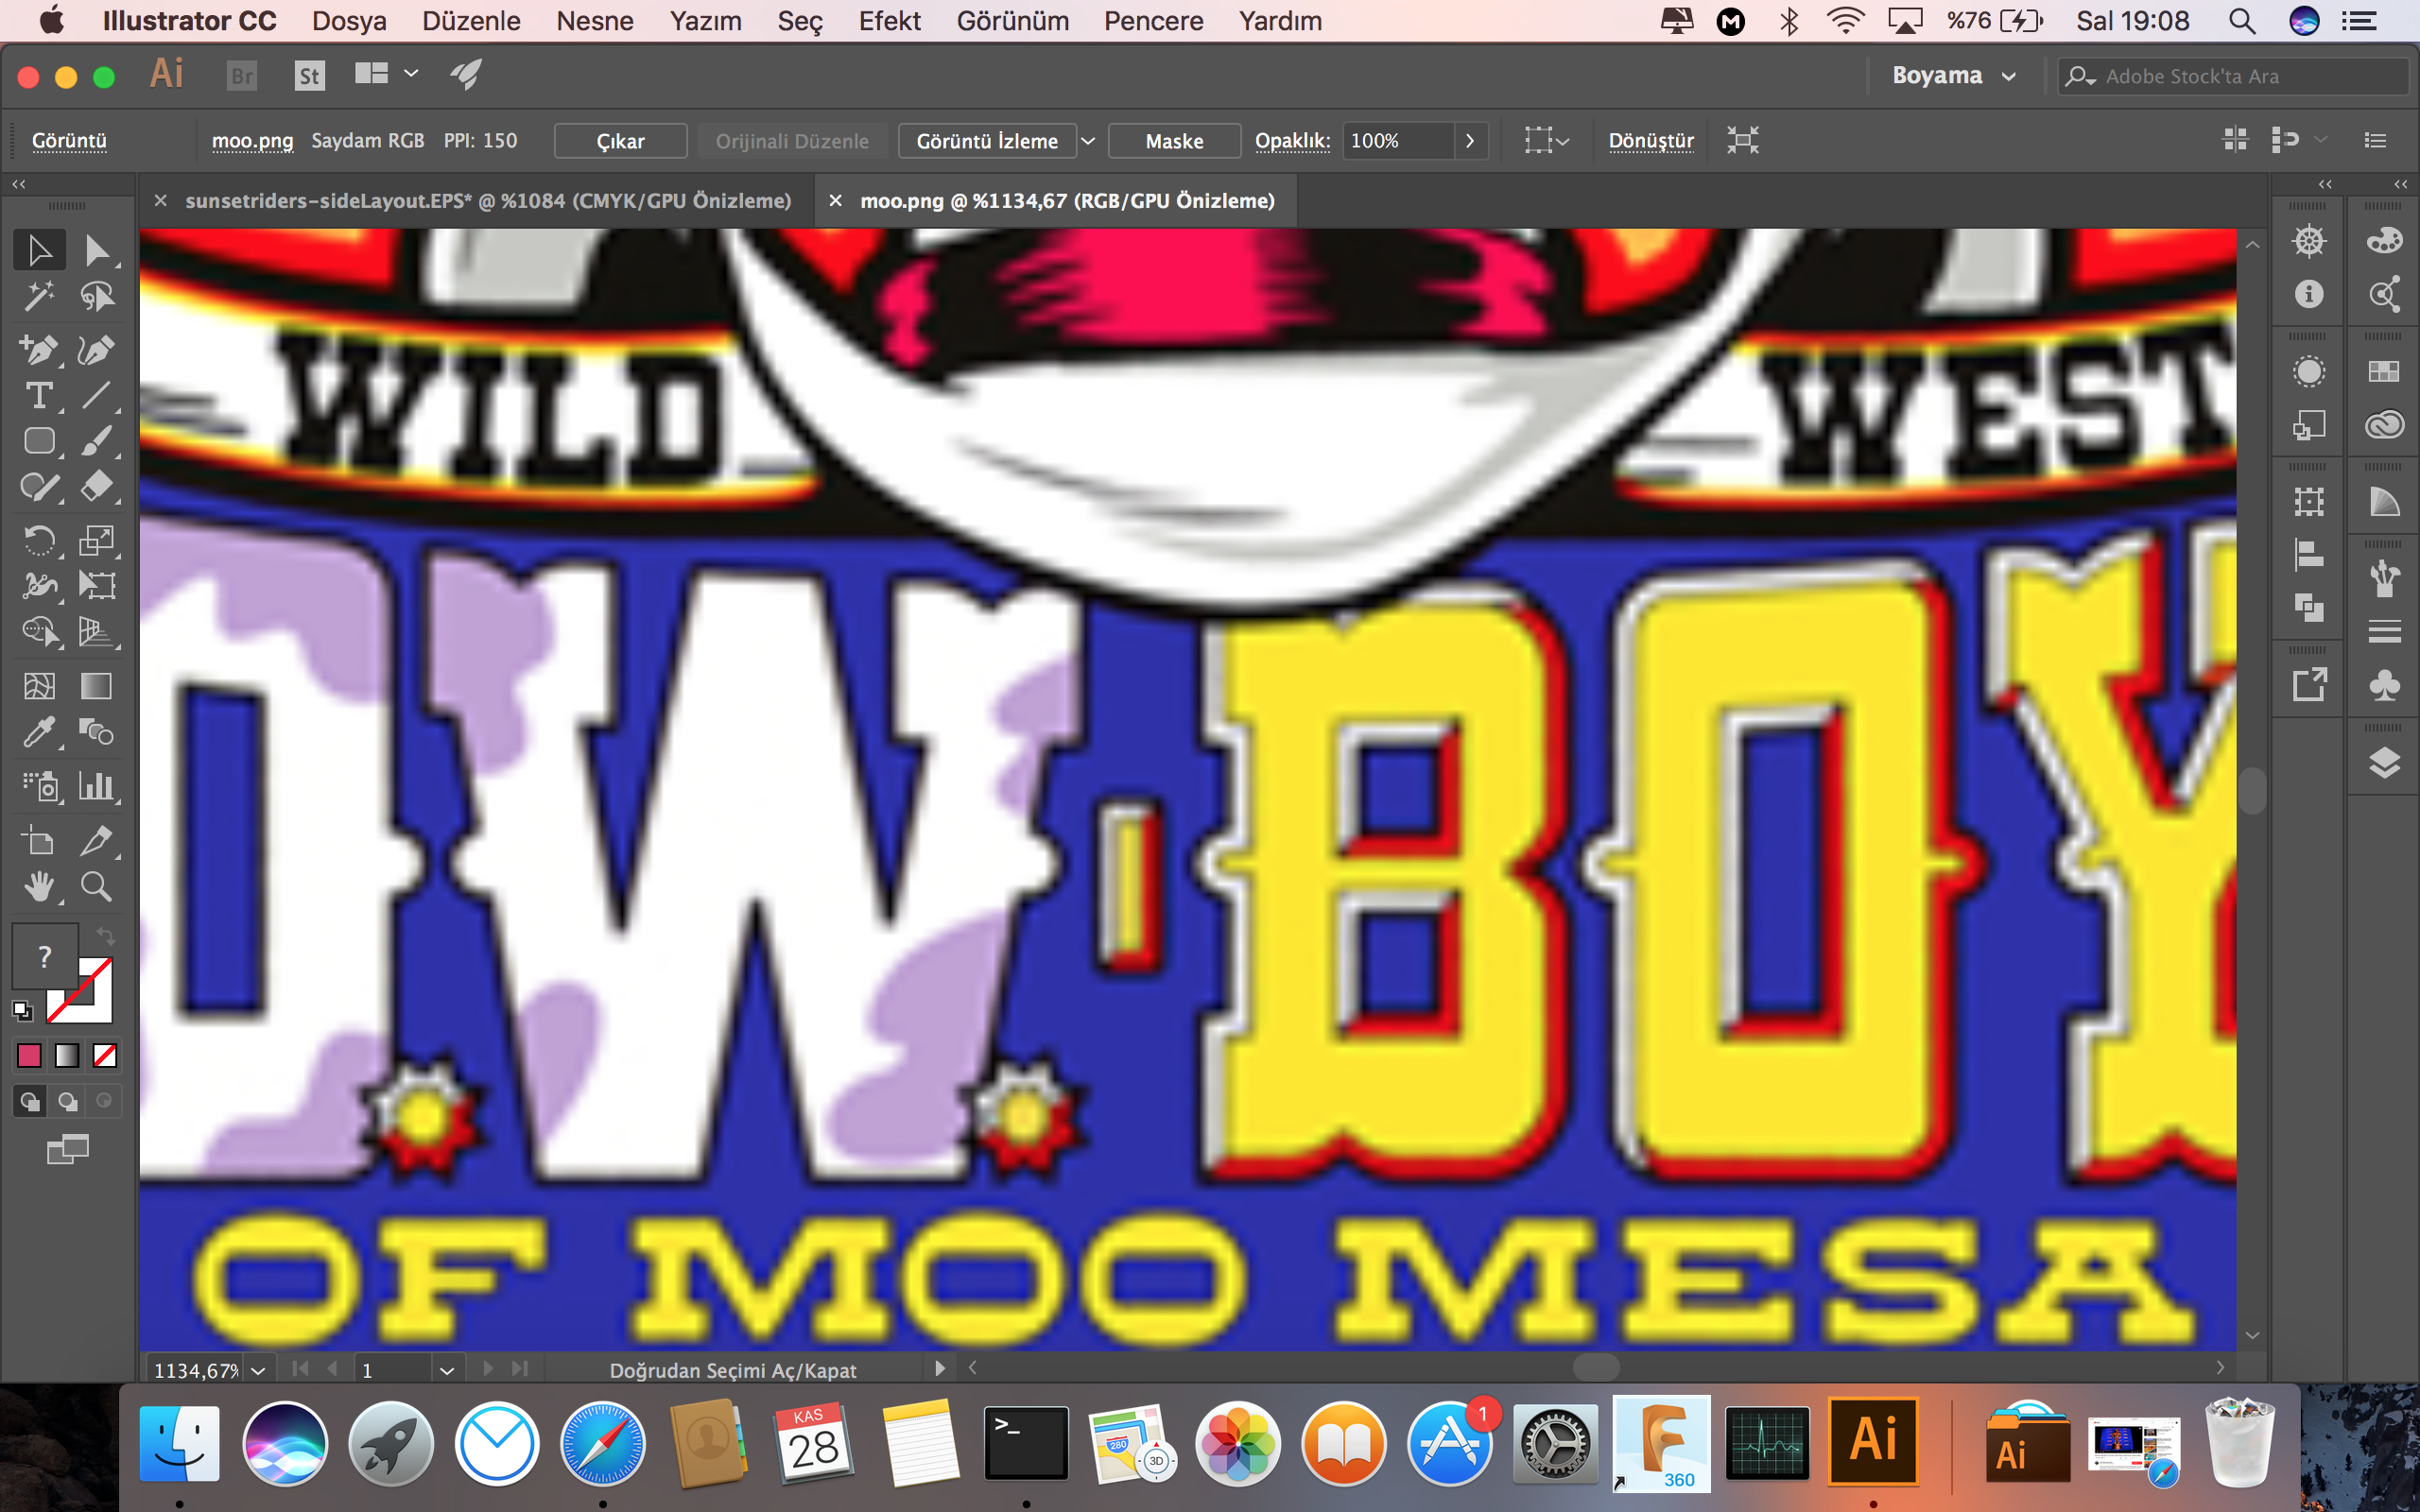Switch to Gradient fill mode
Viewport: 2420px width, 1512px height.
tap(67, 1055)
